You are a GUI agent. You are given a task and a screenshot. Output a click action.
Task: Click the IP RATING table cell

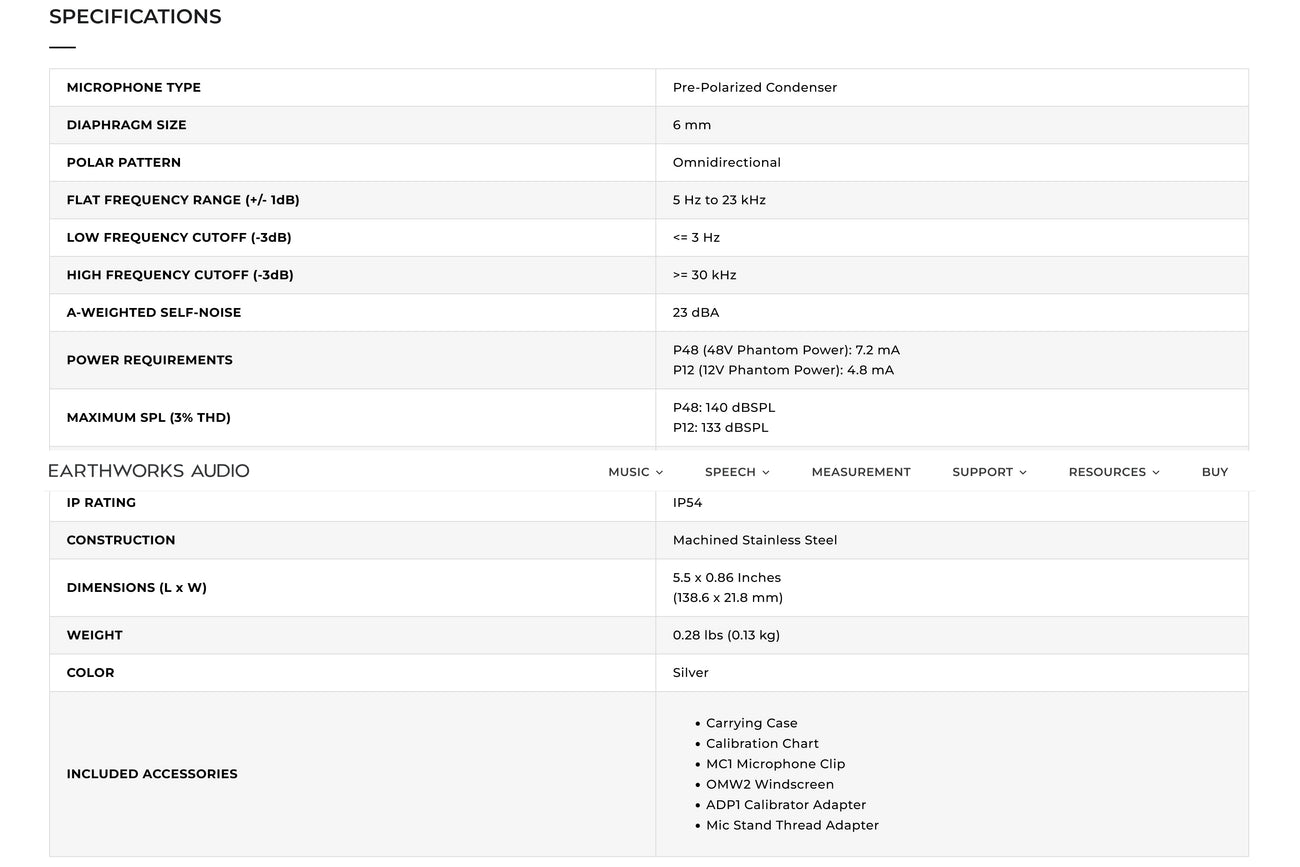coord(101,503)
